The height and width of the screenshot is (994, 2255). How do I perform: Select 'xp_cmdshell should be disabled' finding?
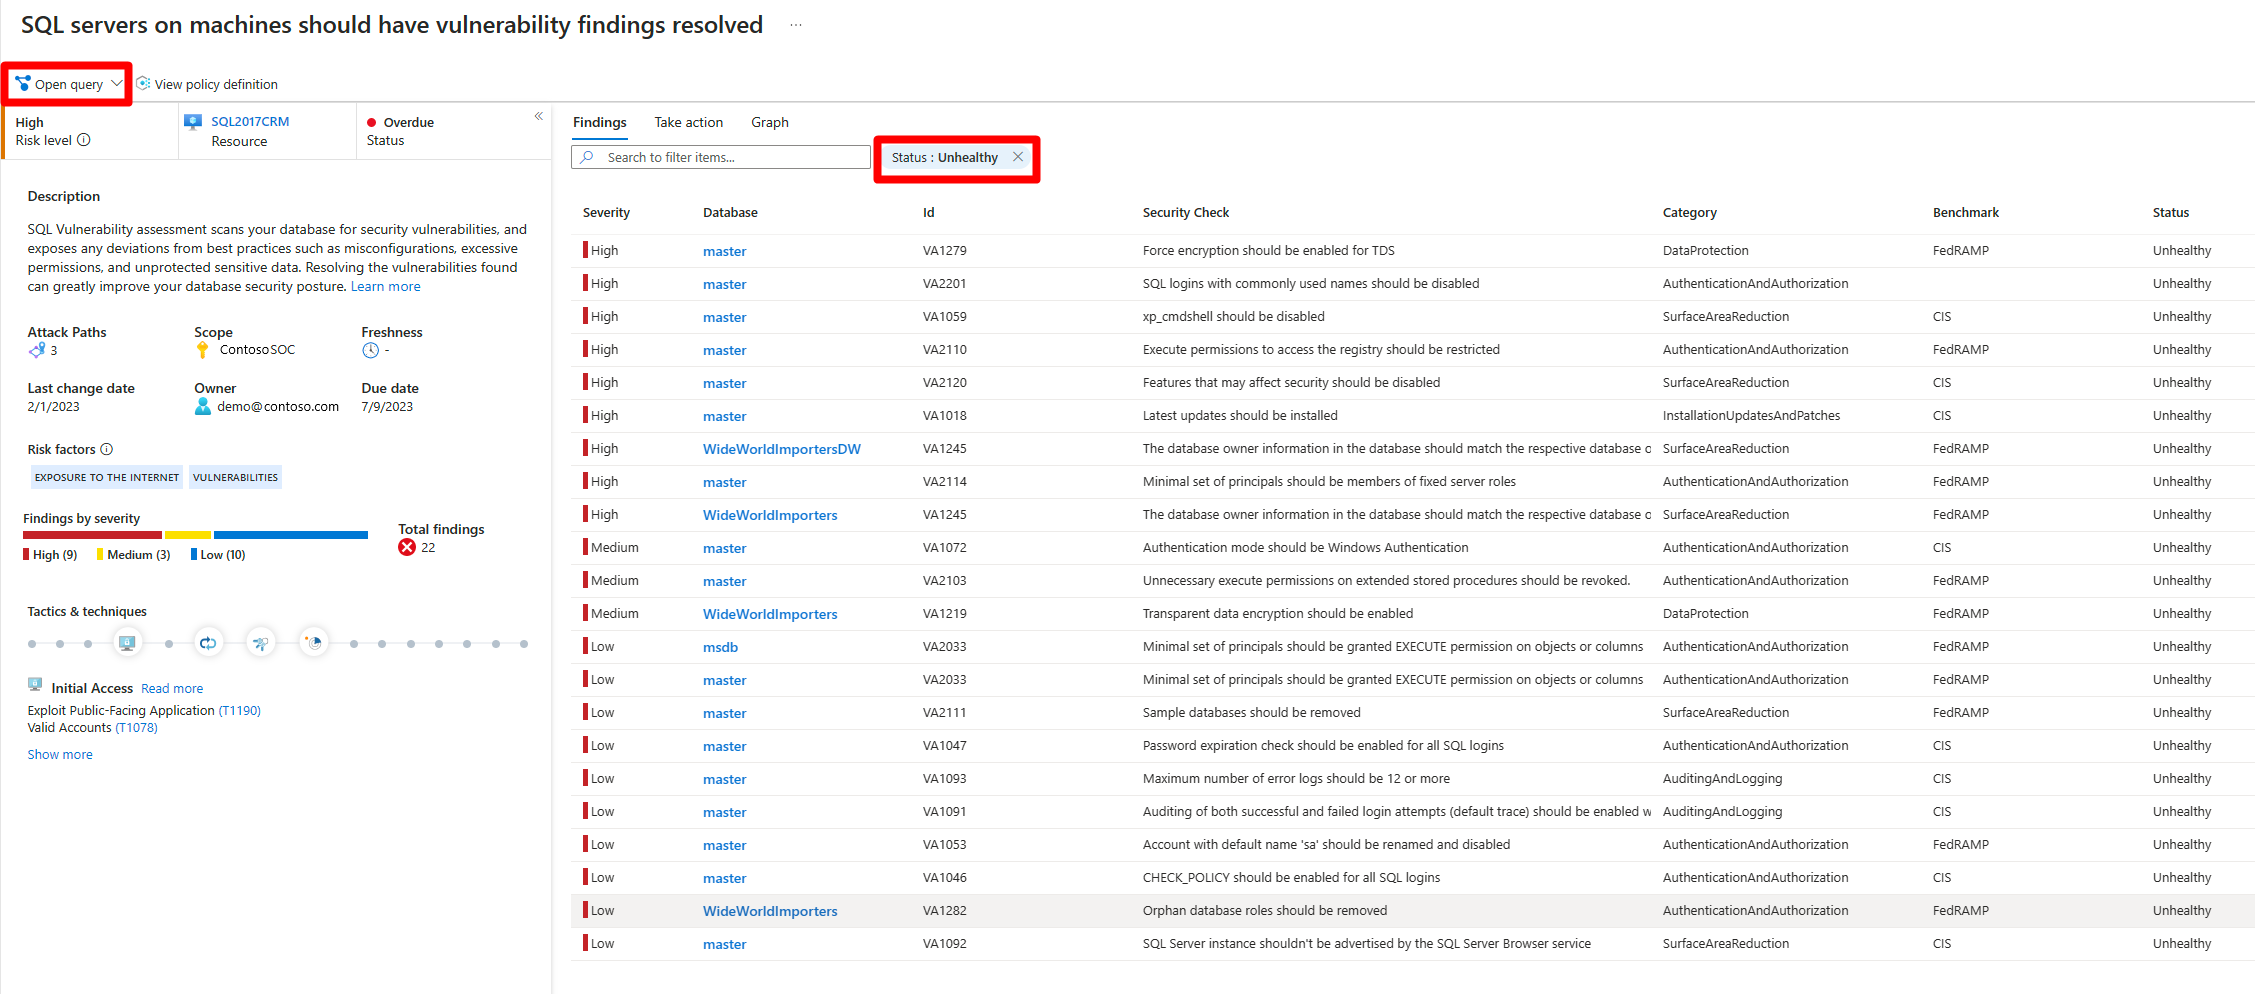[1233, 317]
